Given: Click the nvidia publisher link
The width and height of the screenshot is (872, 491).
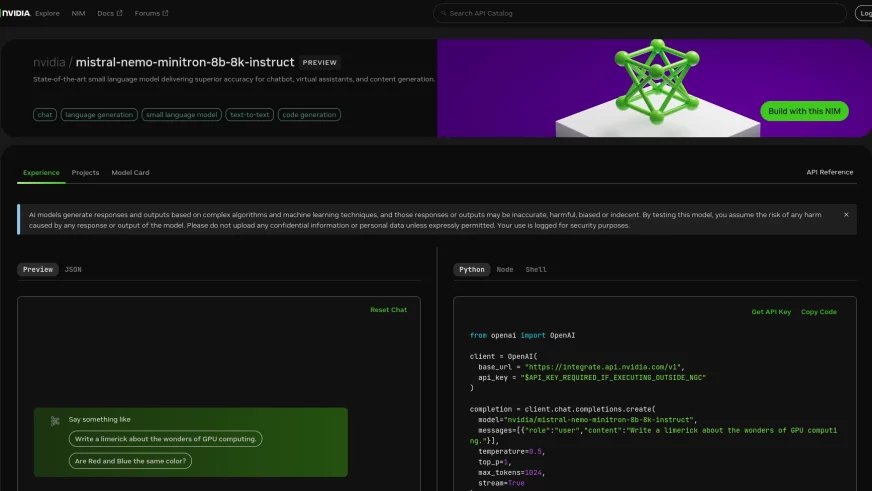Looking at the screenshot, I should (x=49, y=62).
